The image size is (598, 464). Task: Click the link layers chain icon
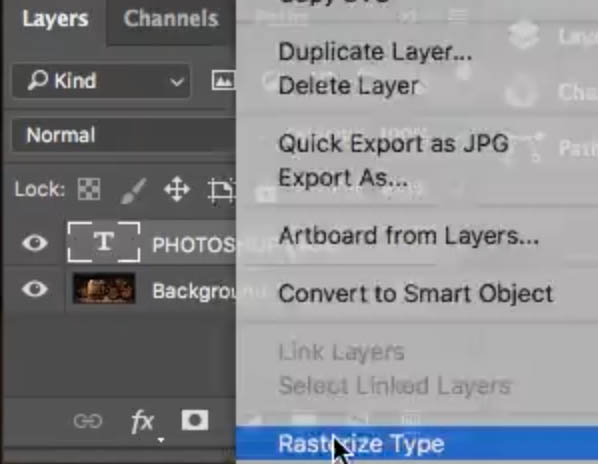(x=88, y=421)
